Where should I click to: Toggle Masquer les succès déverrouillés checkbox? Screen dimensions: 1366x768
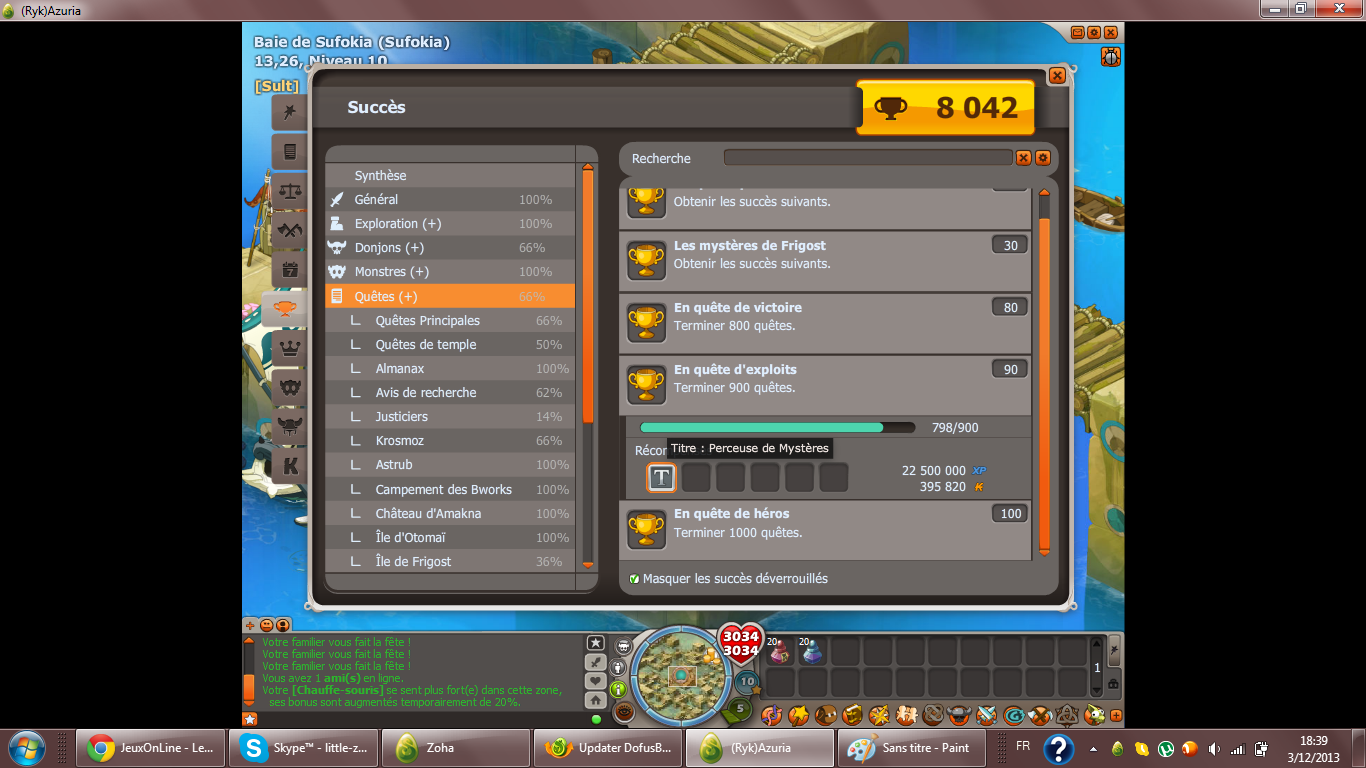[x=634, y=579]
